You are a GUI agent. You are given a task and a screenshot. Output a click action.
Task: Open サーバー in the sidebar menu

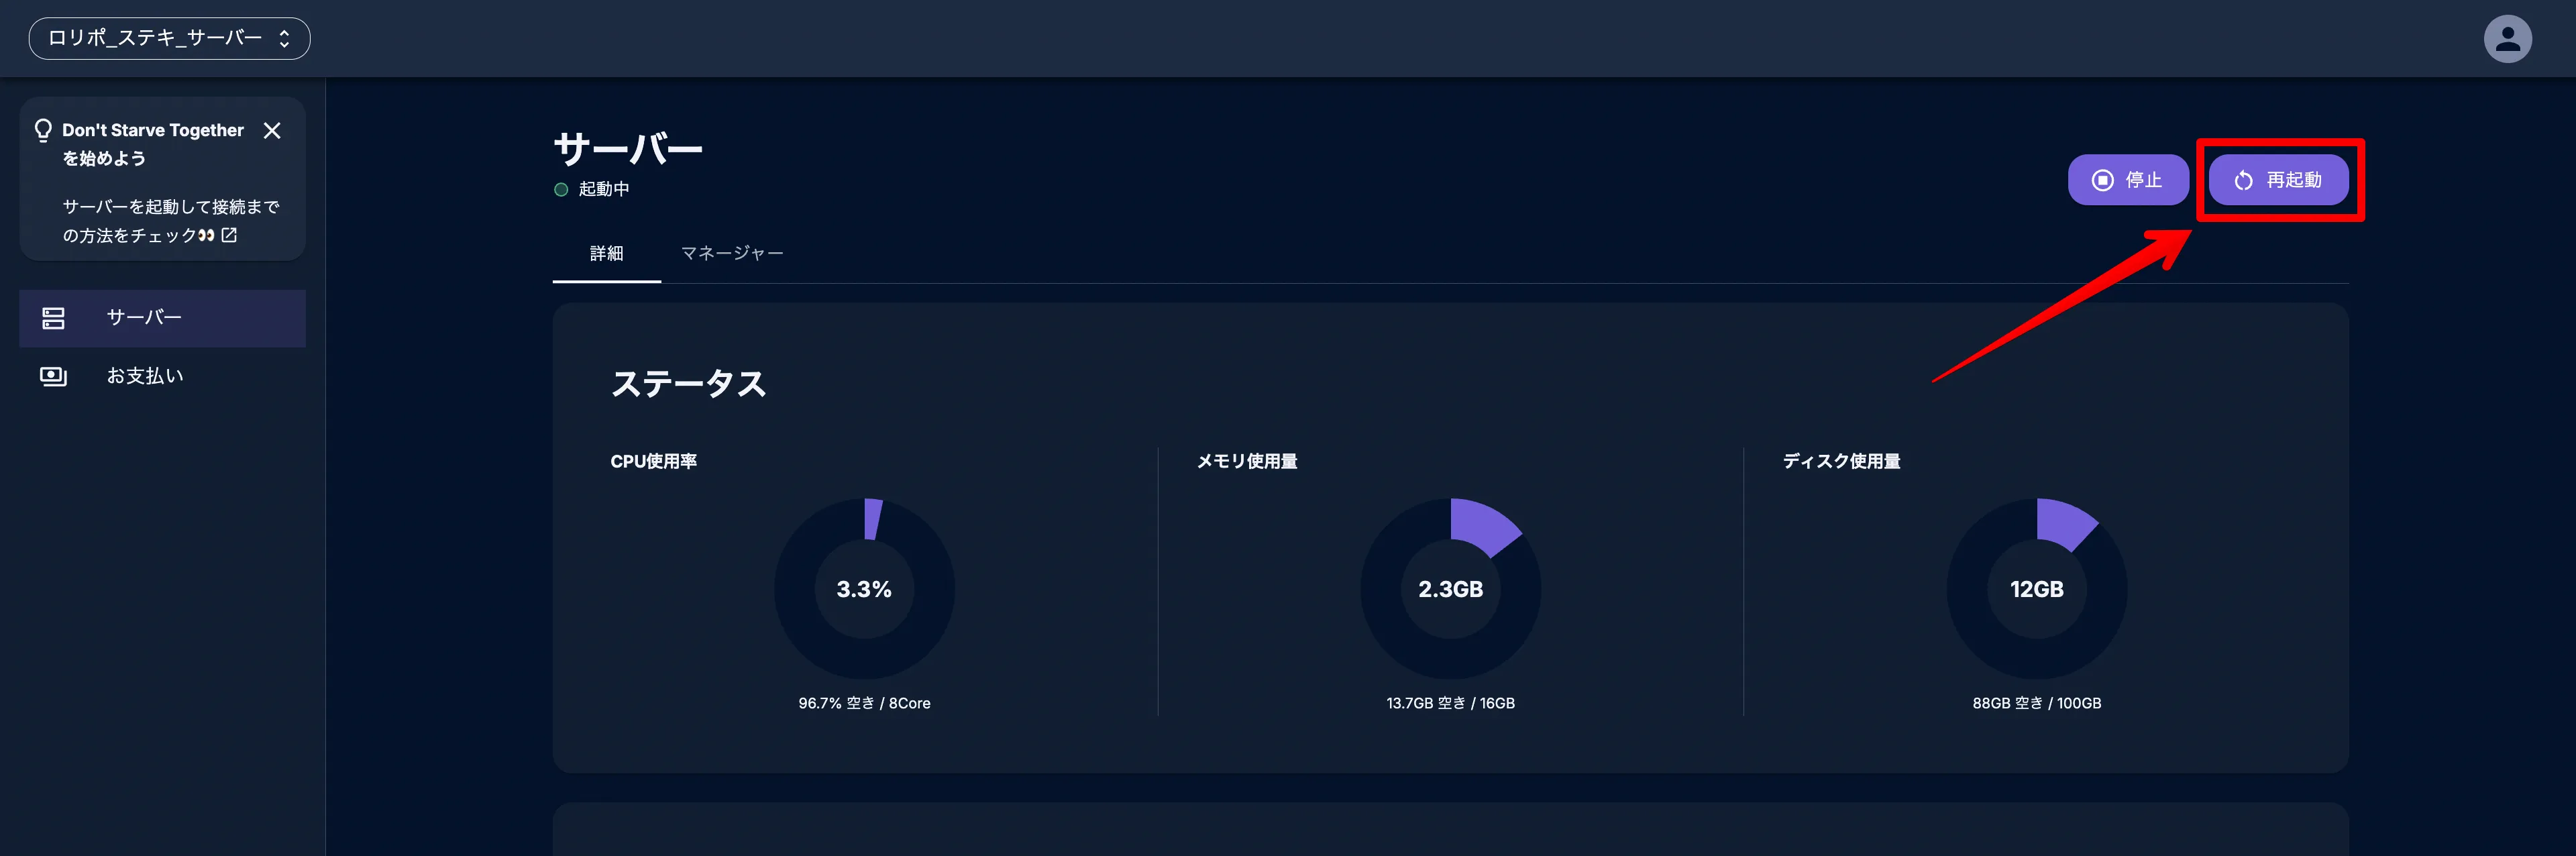pyautogui.click(x=145, y=318)
